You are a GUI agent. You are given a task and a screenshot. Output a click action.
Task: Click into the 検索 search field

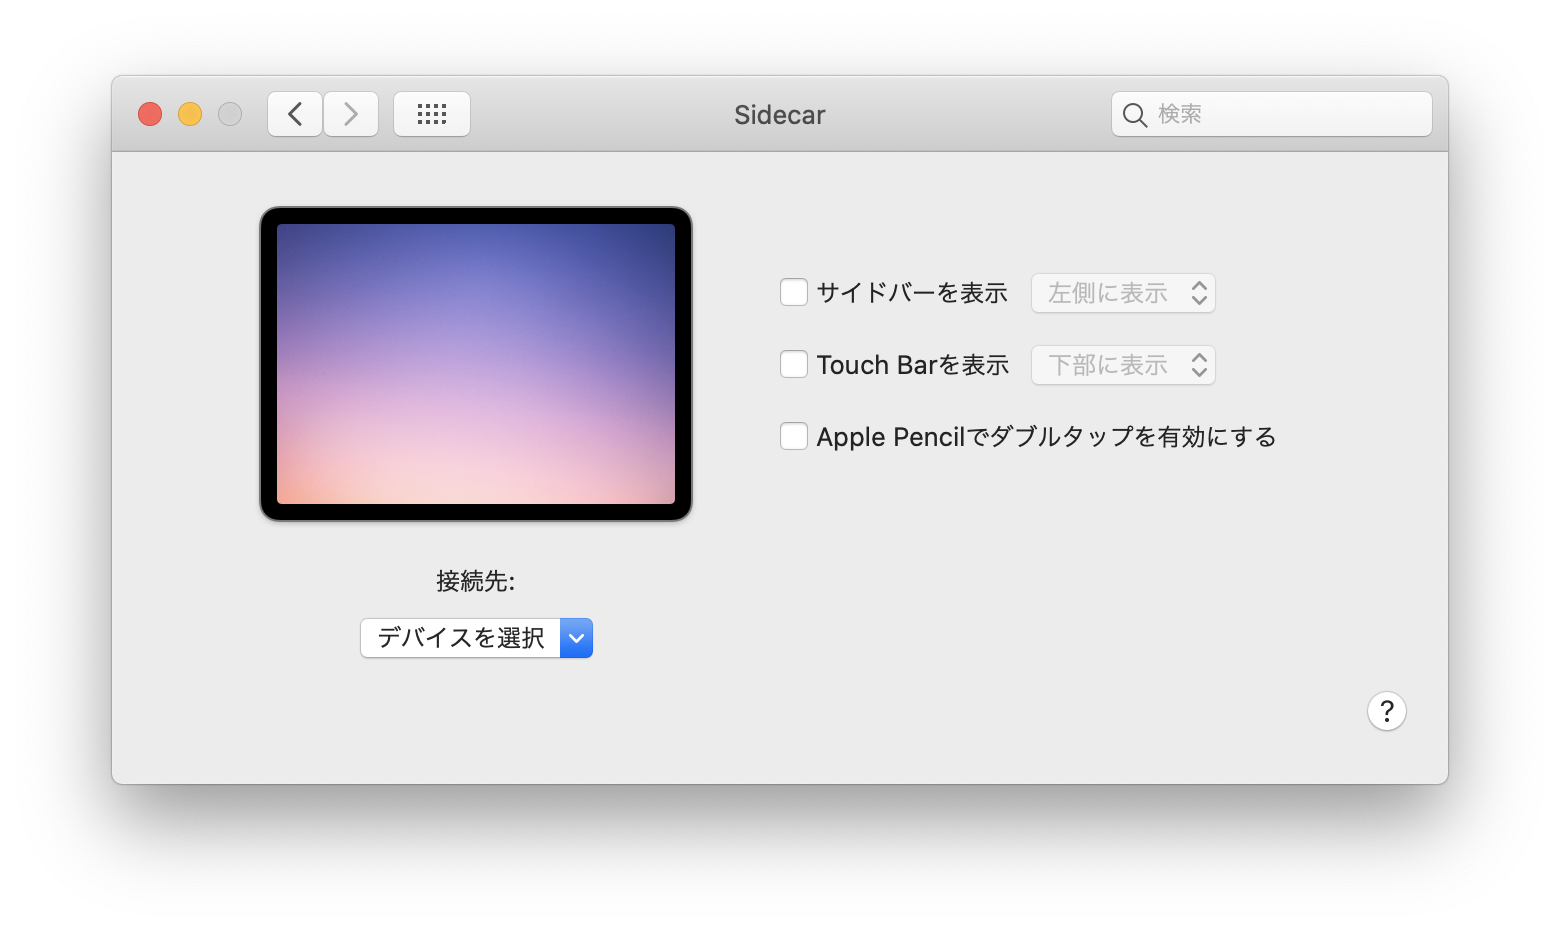pos(1272,114)
